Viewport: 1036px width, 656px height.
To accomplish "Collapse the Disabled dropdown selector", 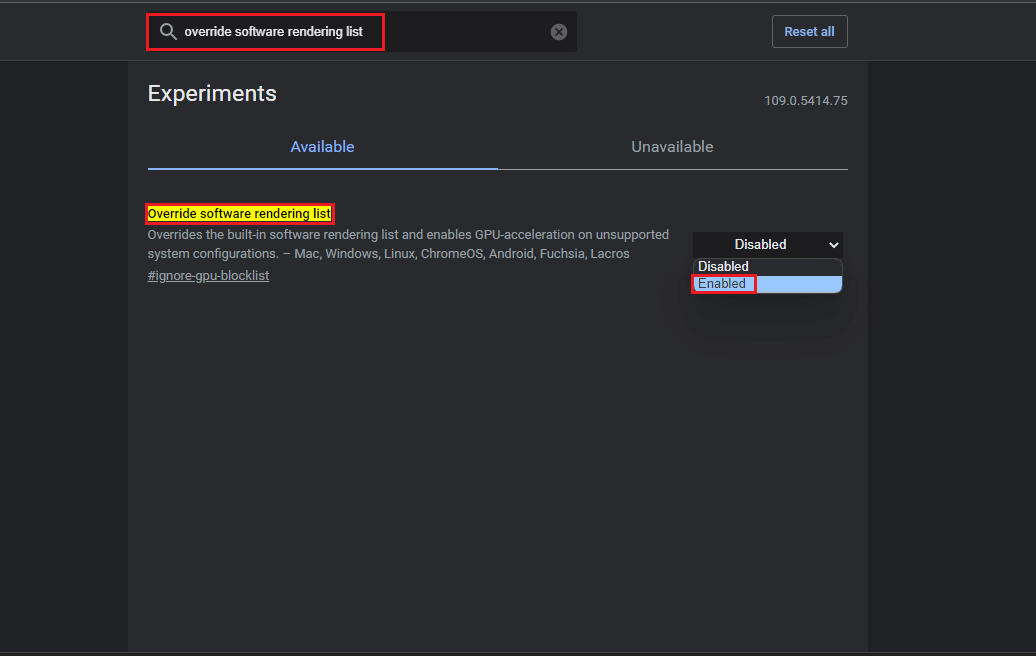I will [x=767, y=244].
